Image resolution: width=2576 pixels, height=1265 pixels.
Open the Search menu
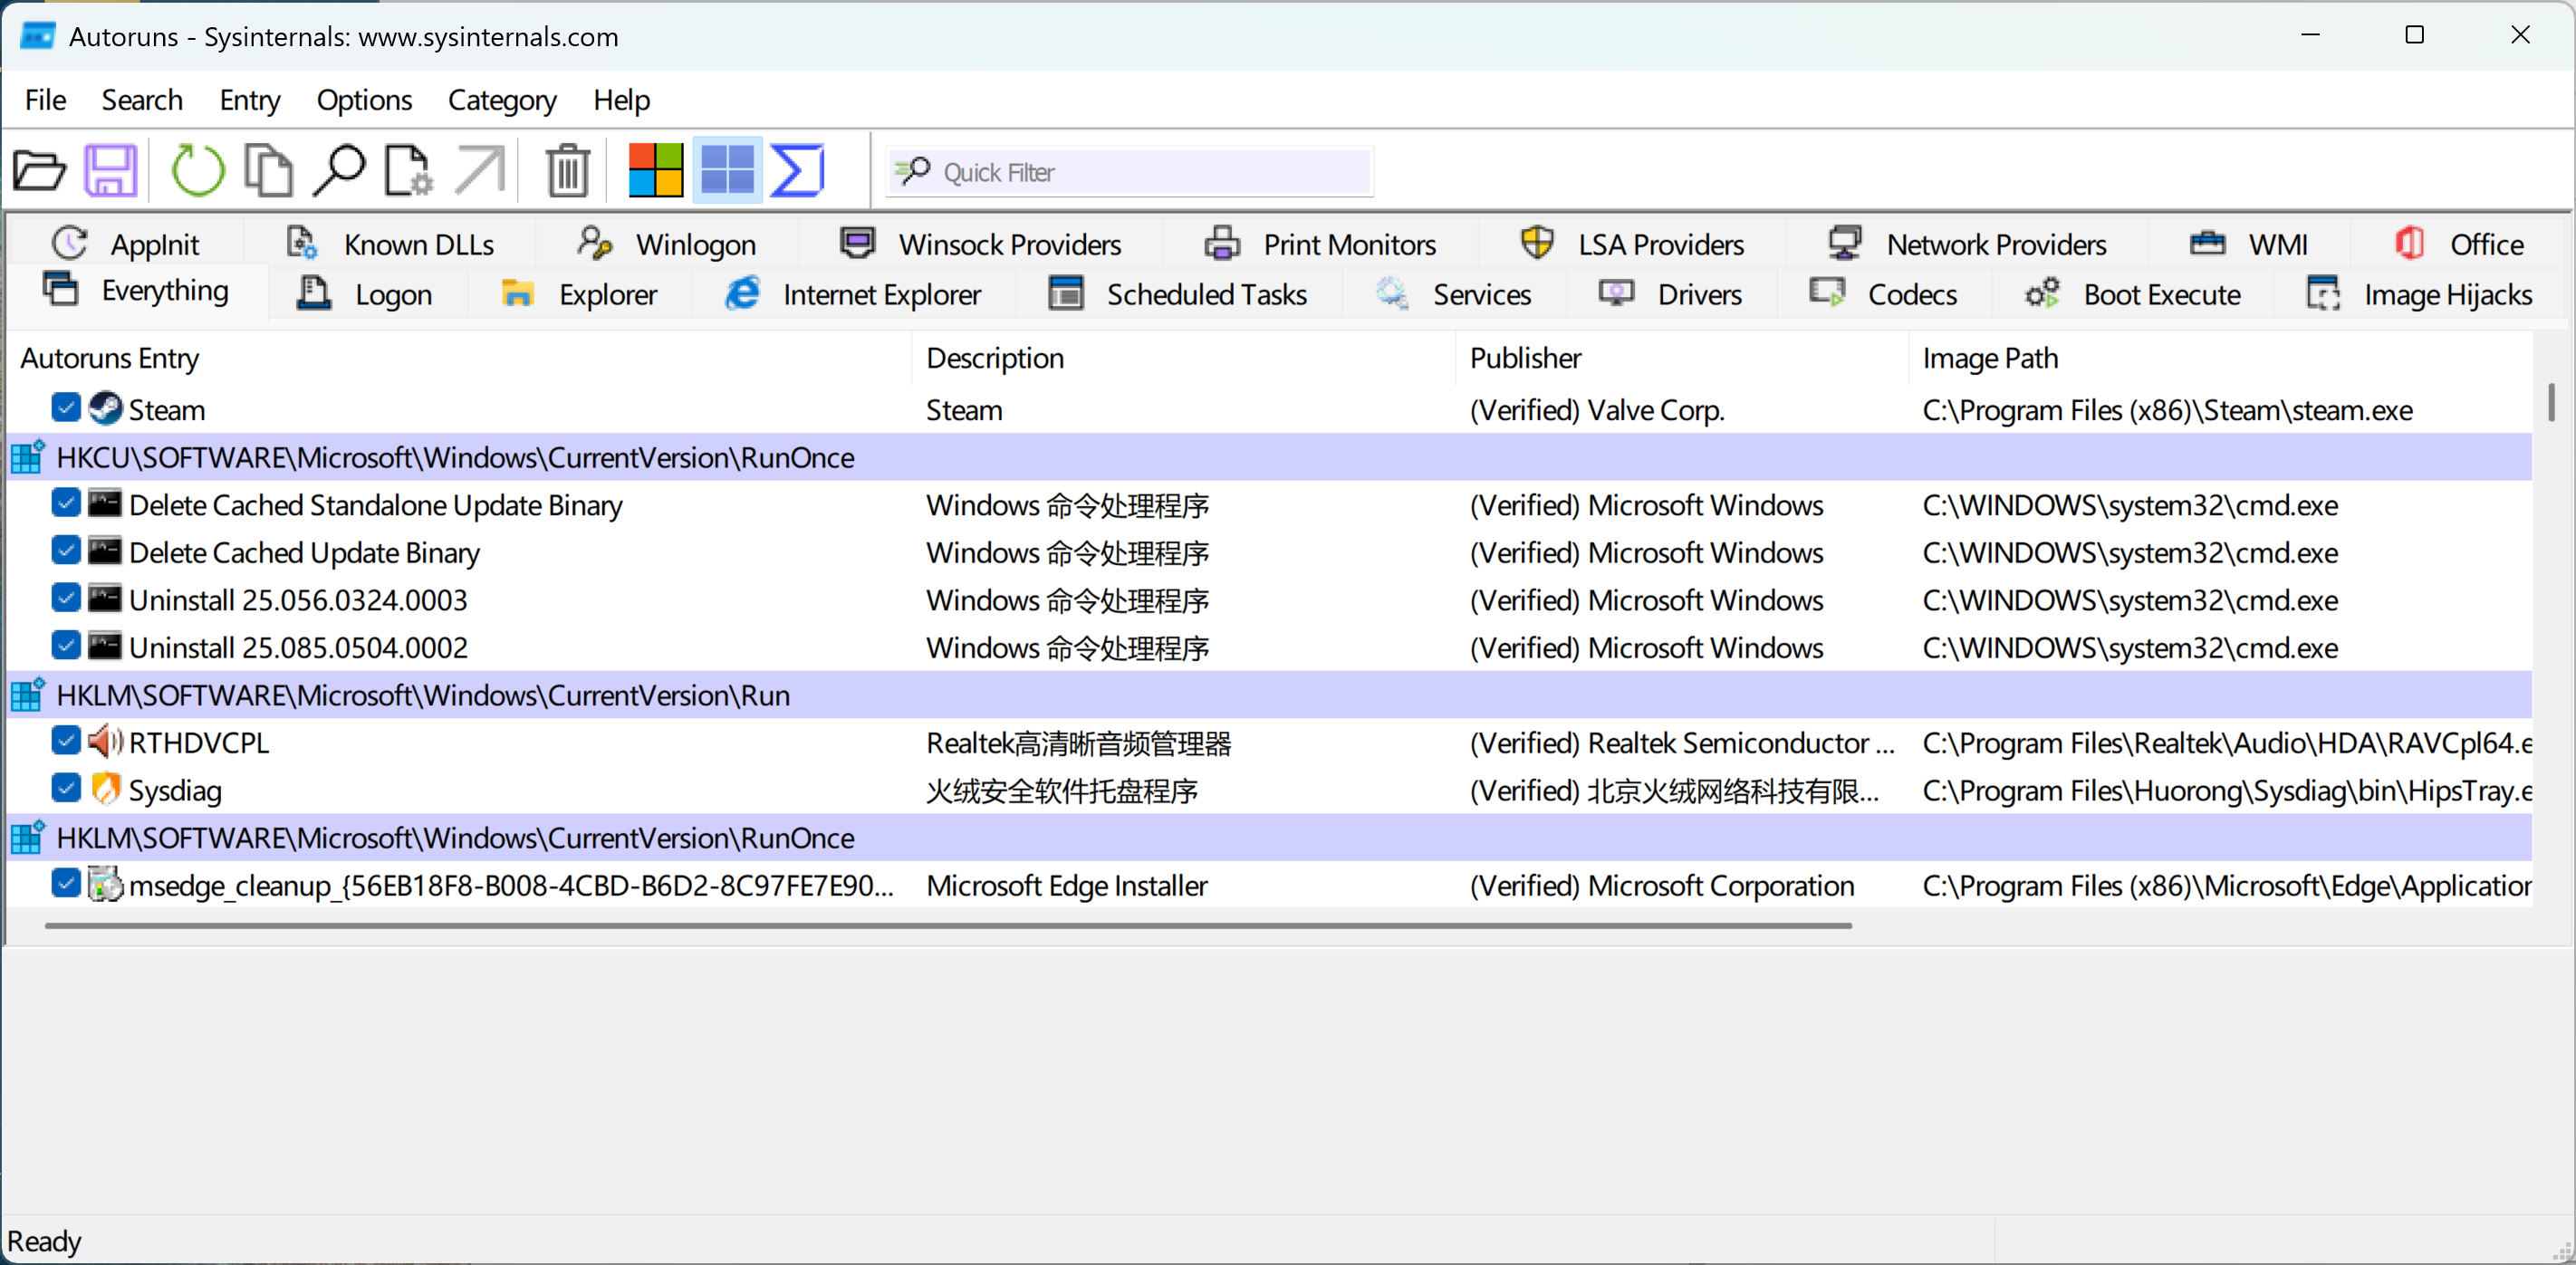click(x=142, y=100)
